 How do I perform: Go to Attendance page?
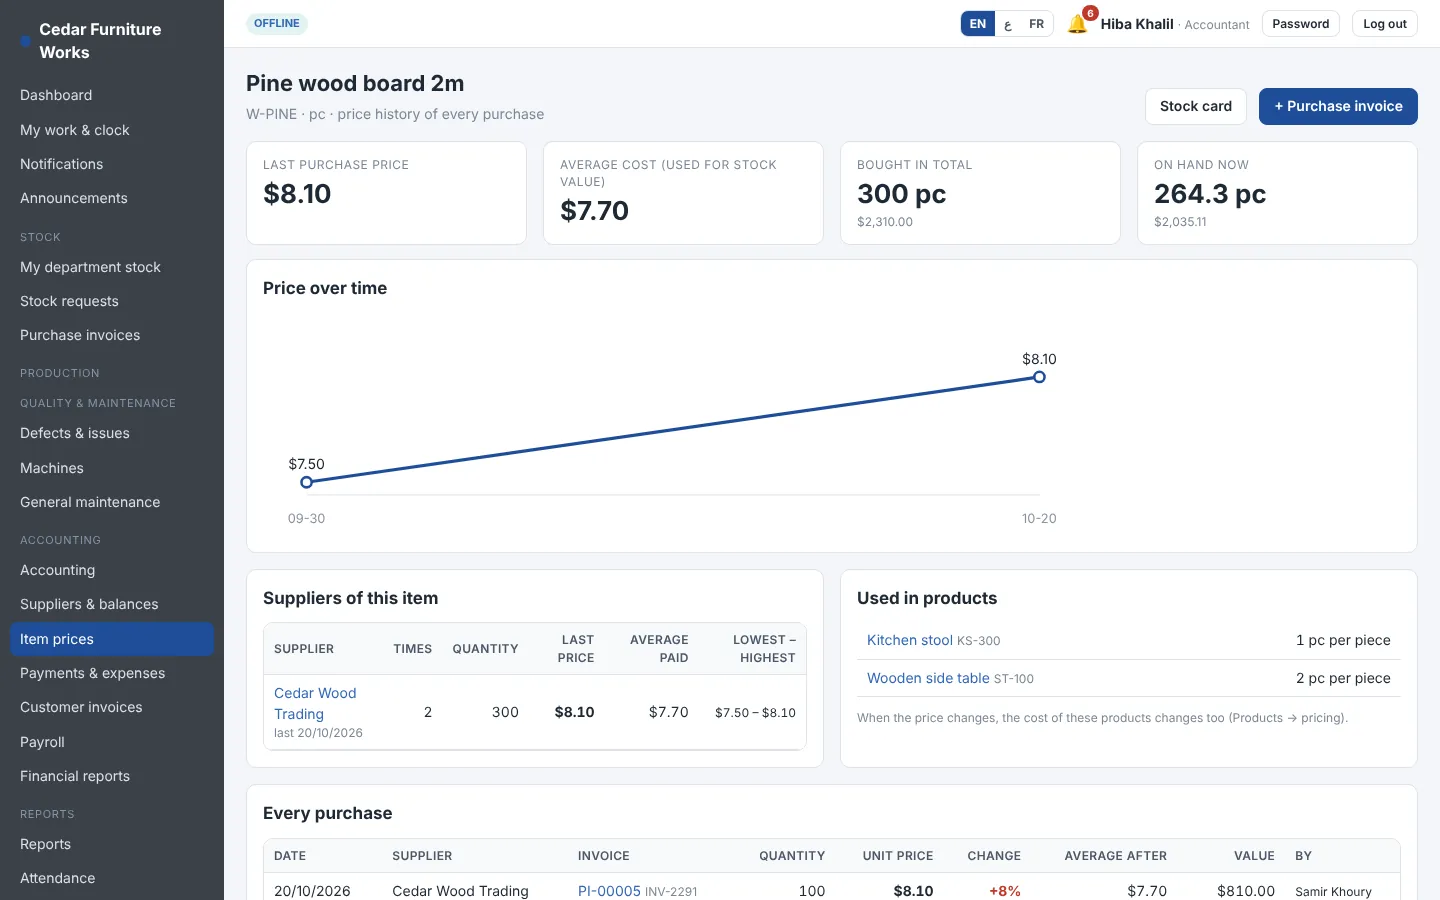click(x=112, y=878)
